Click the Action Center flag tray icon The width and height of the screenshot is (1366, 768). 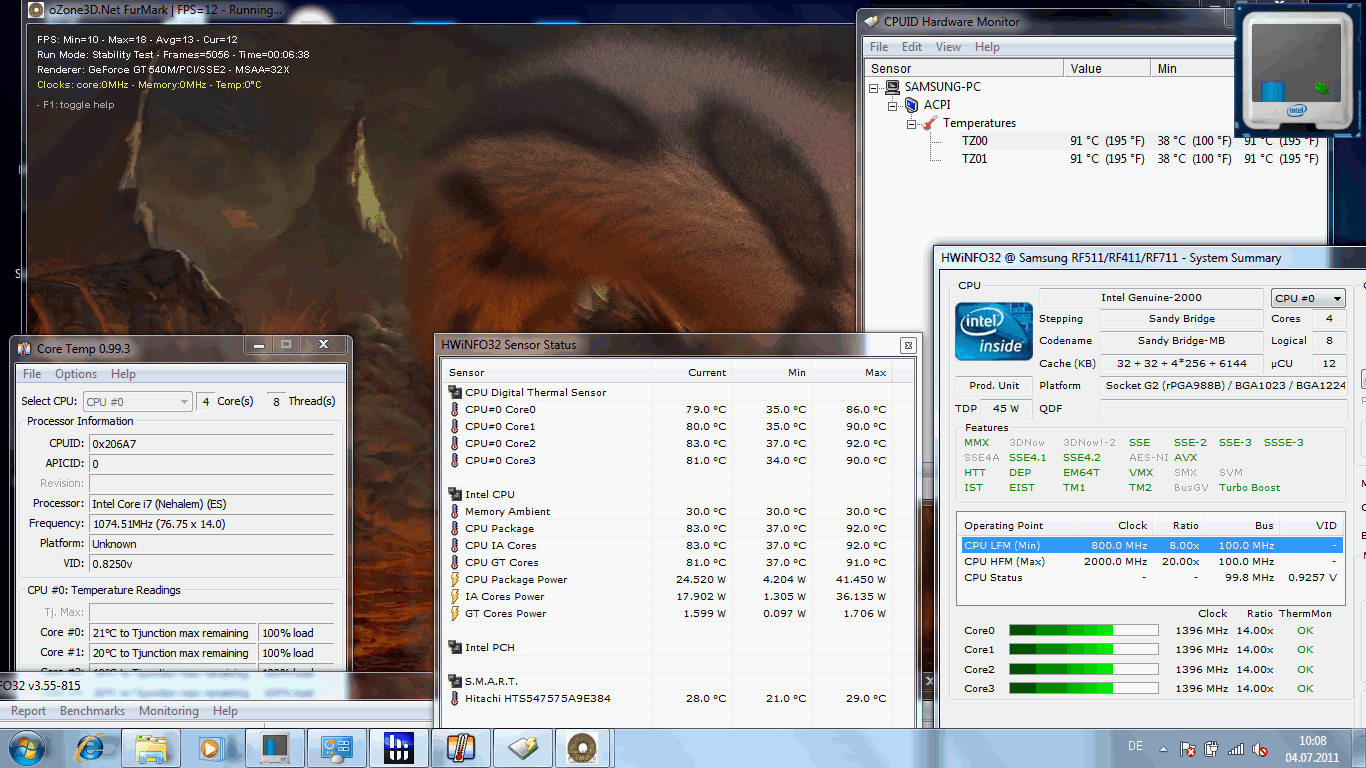click(1188, 748)
